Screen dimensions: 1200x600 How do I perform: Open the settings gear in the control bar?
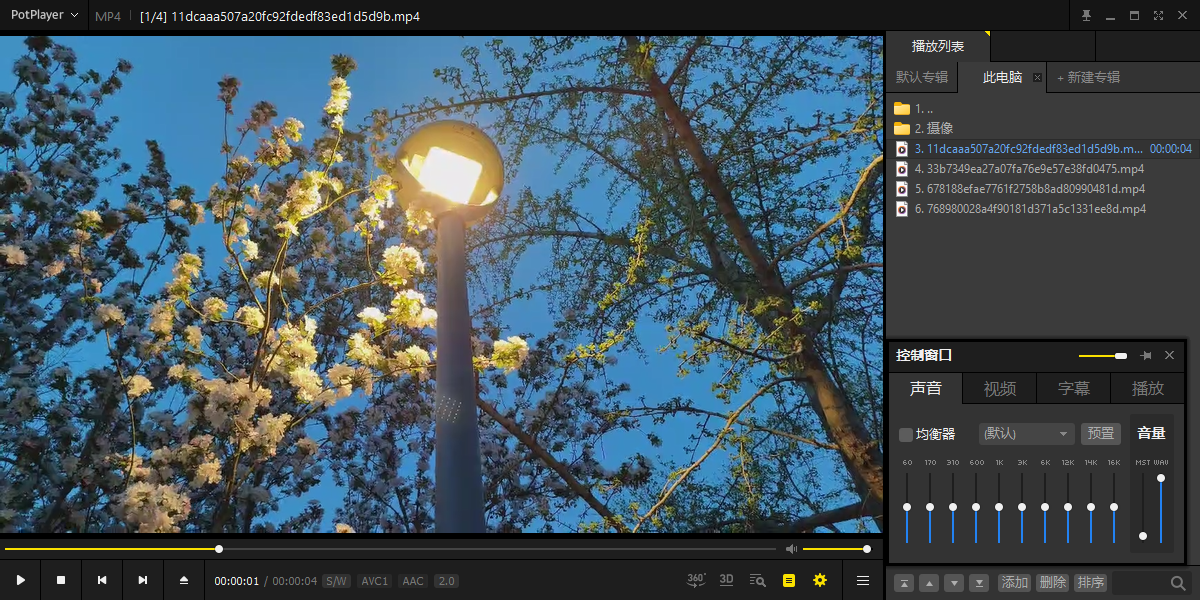click(x=820, y=580)
